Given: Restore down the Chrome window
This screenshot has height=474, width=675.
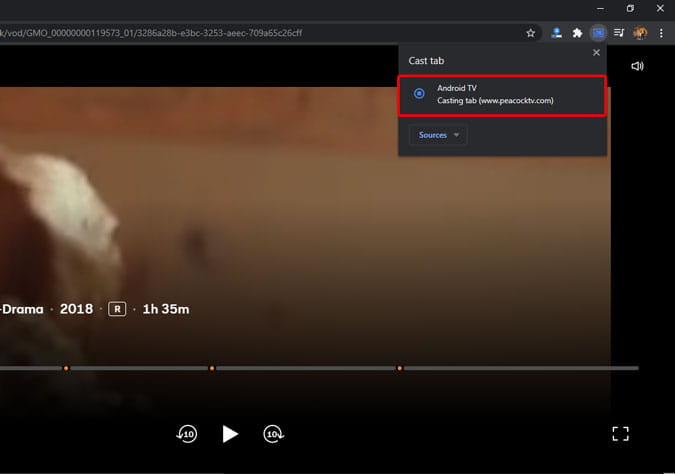Looking at the screenshot, I should click(x=630, y=9).
